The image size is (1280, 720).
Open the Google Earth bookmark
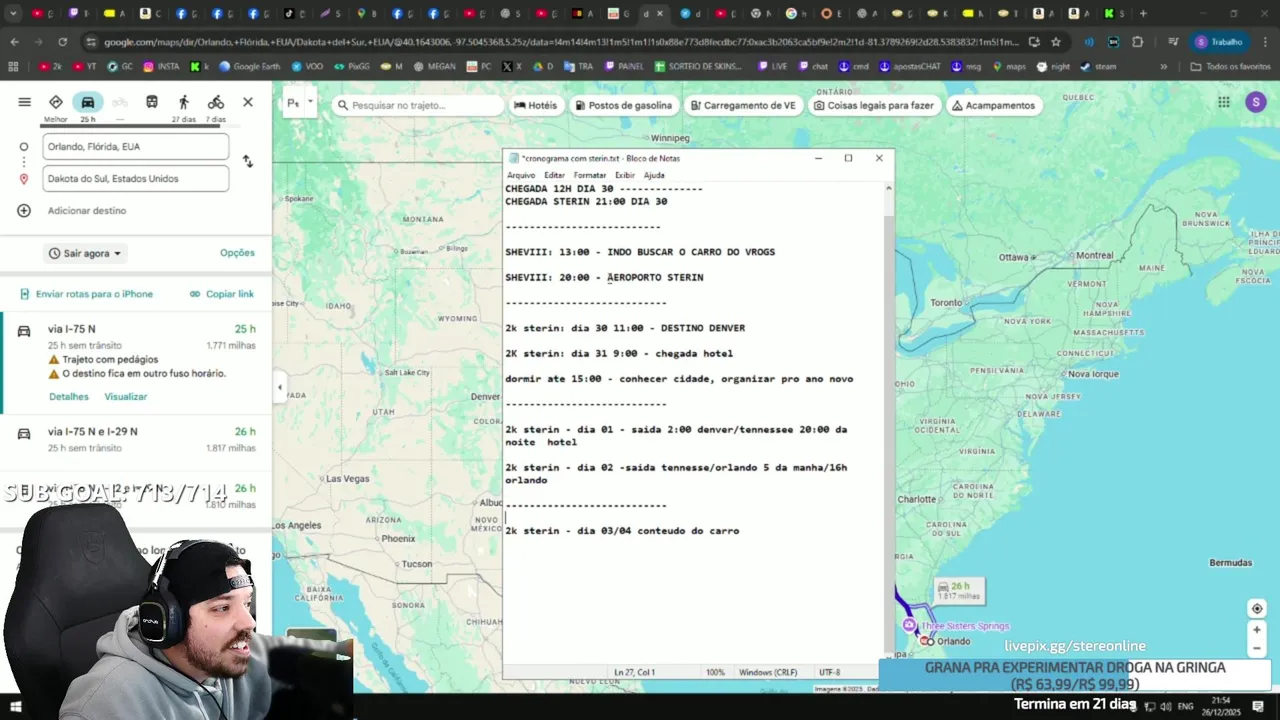point(250,66)
